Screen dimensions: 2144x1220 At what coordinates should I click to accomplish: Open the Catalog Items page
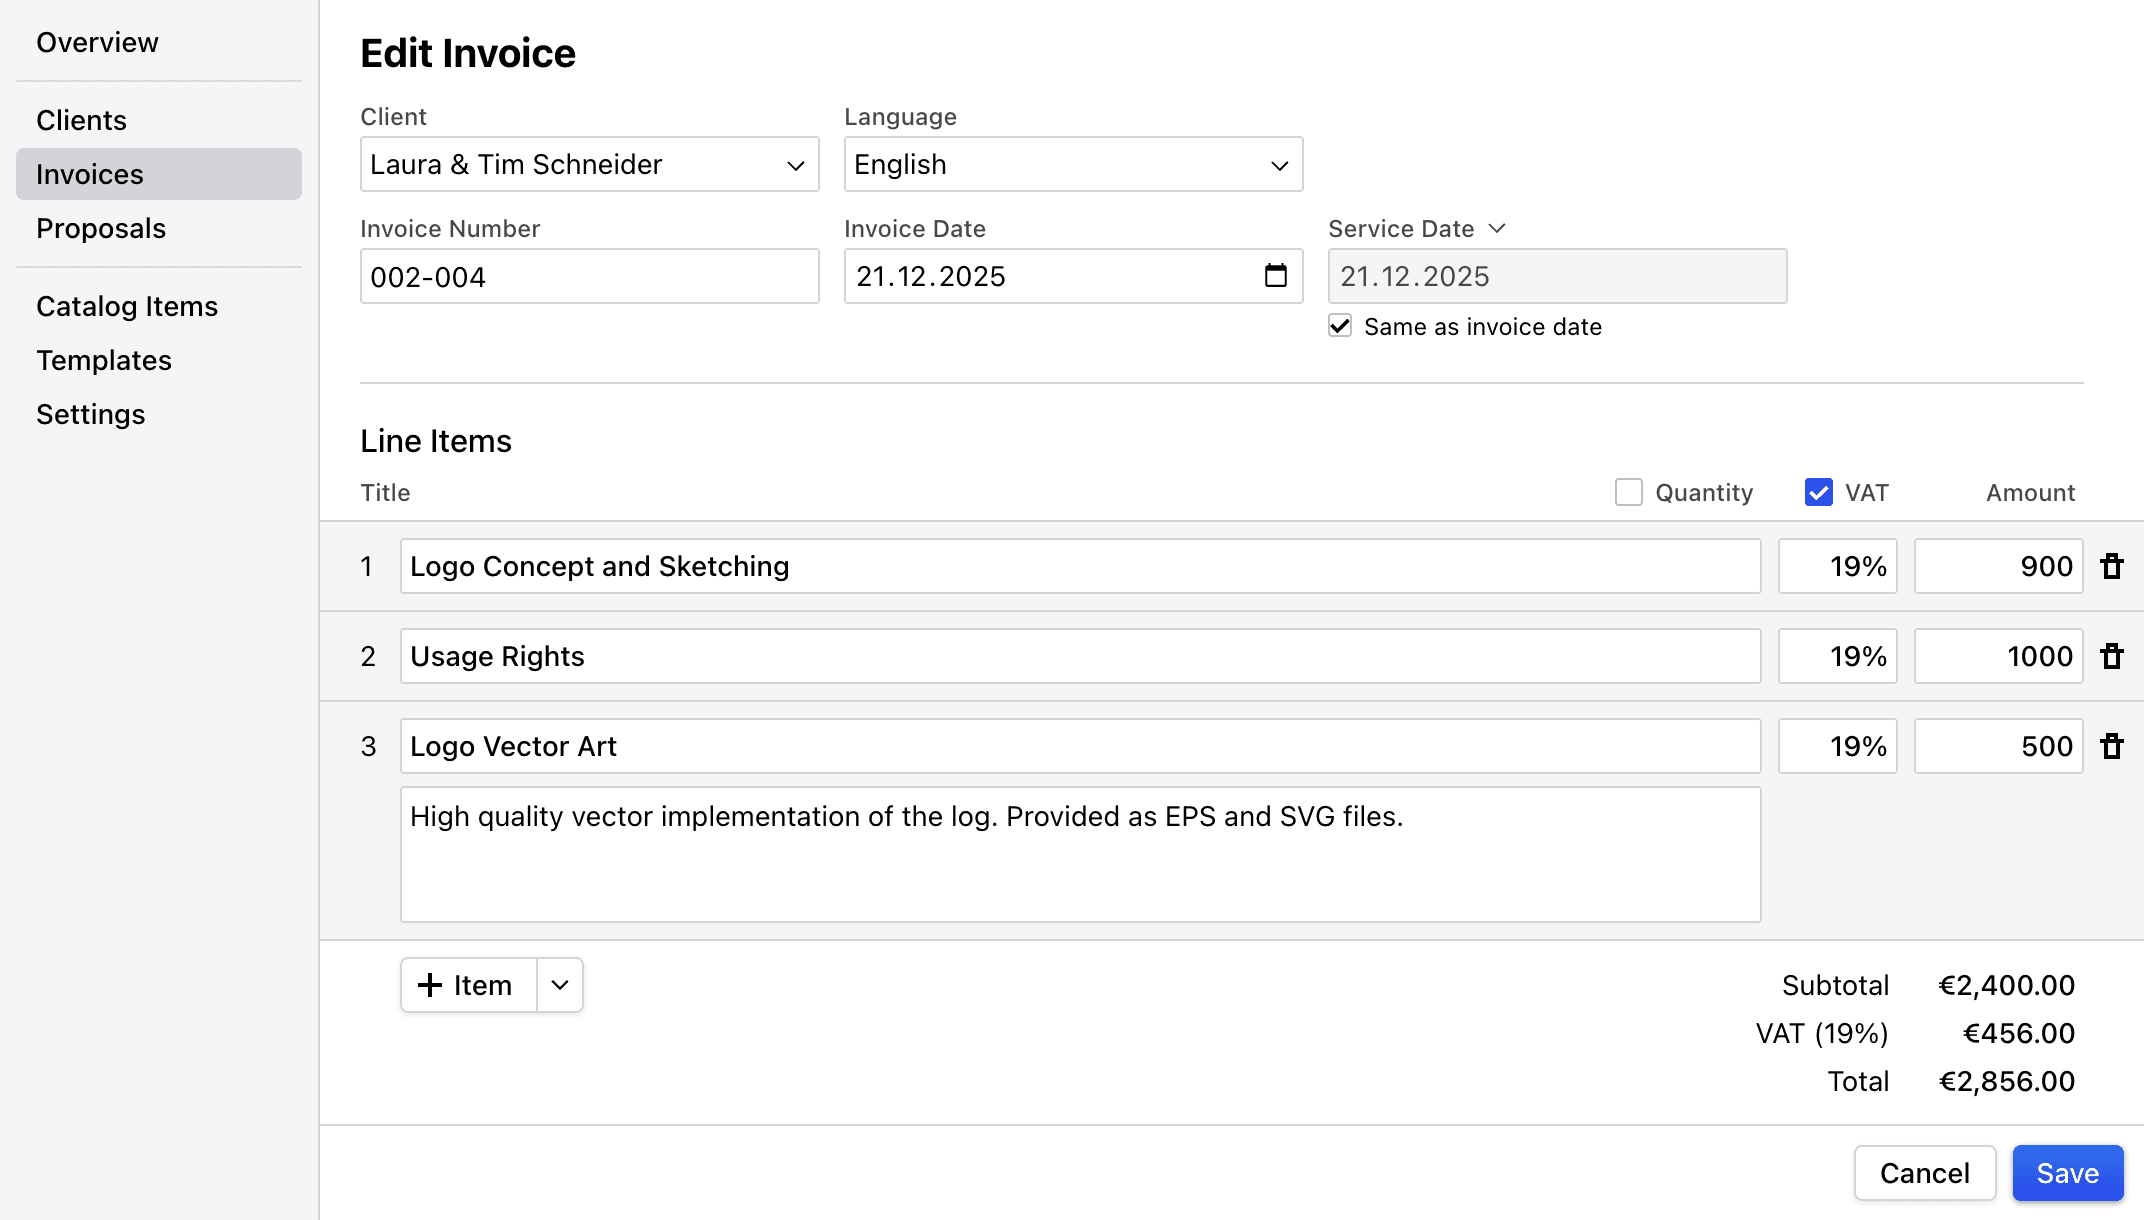pos(127,306)
